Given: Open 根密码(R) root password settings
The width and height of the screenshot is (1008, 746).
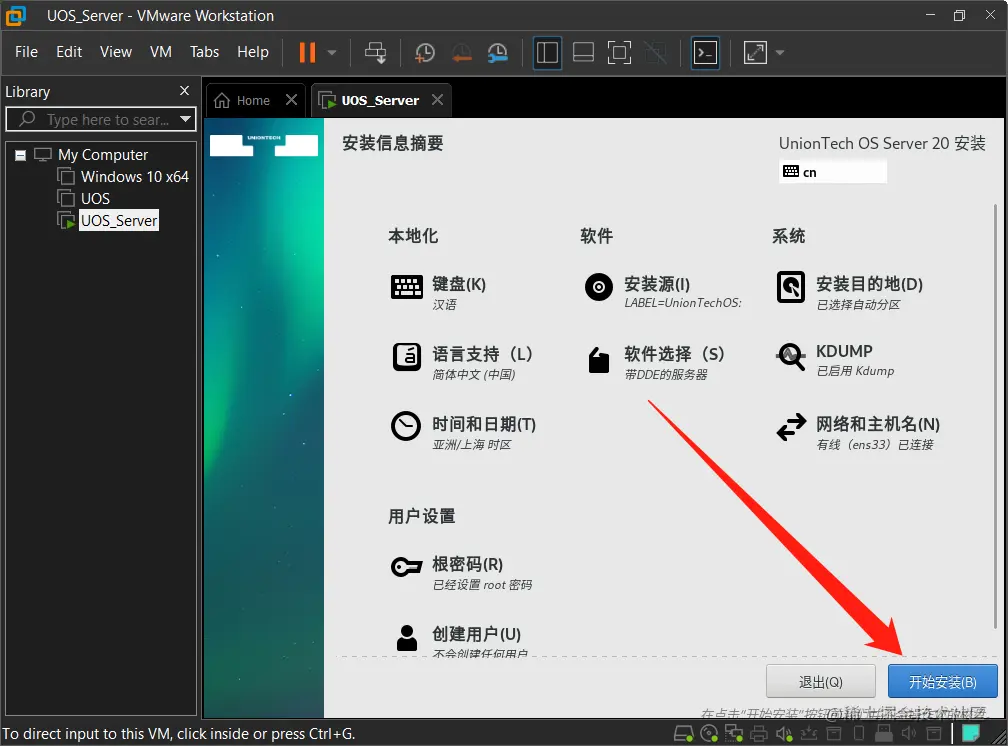Looking at the screenshot, I should (462, 572).
